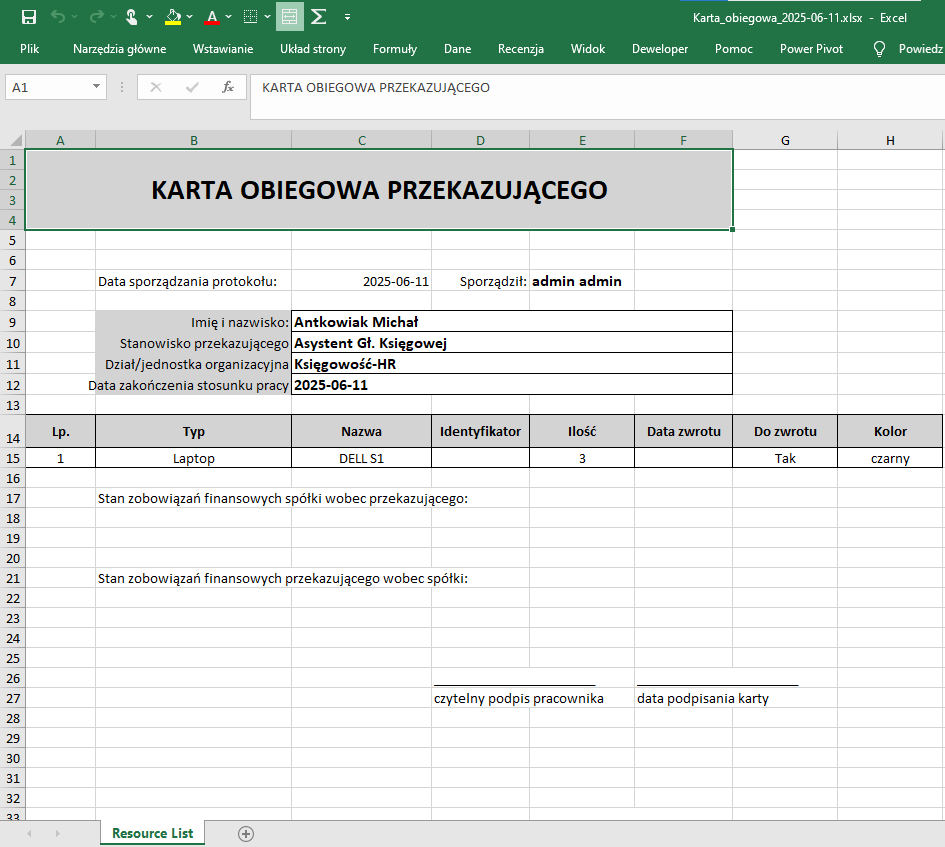Select the Księgowość-HR cell
Screen dimensions: 945x847
click(x=512, y=364)
